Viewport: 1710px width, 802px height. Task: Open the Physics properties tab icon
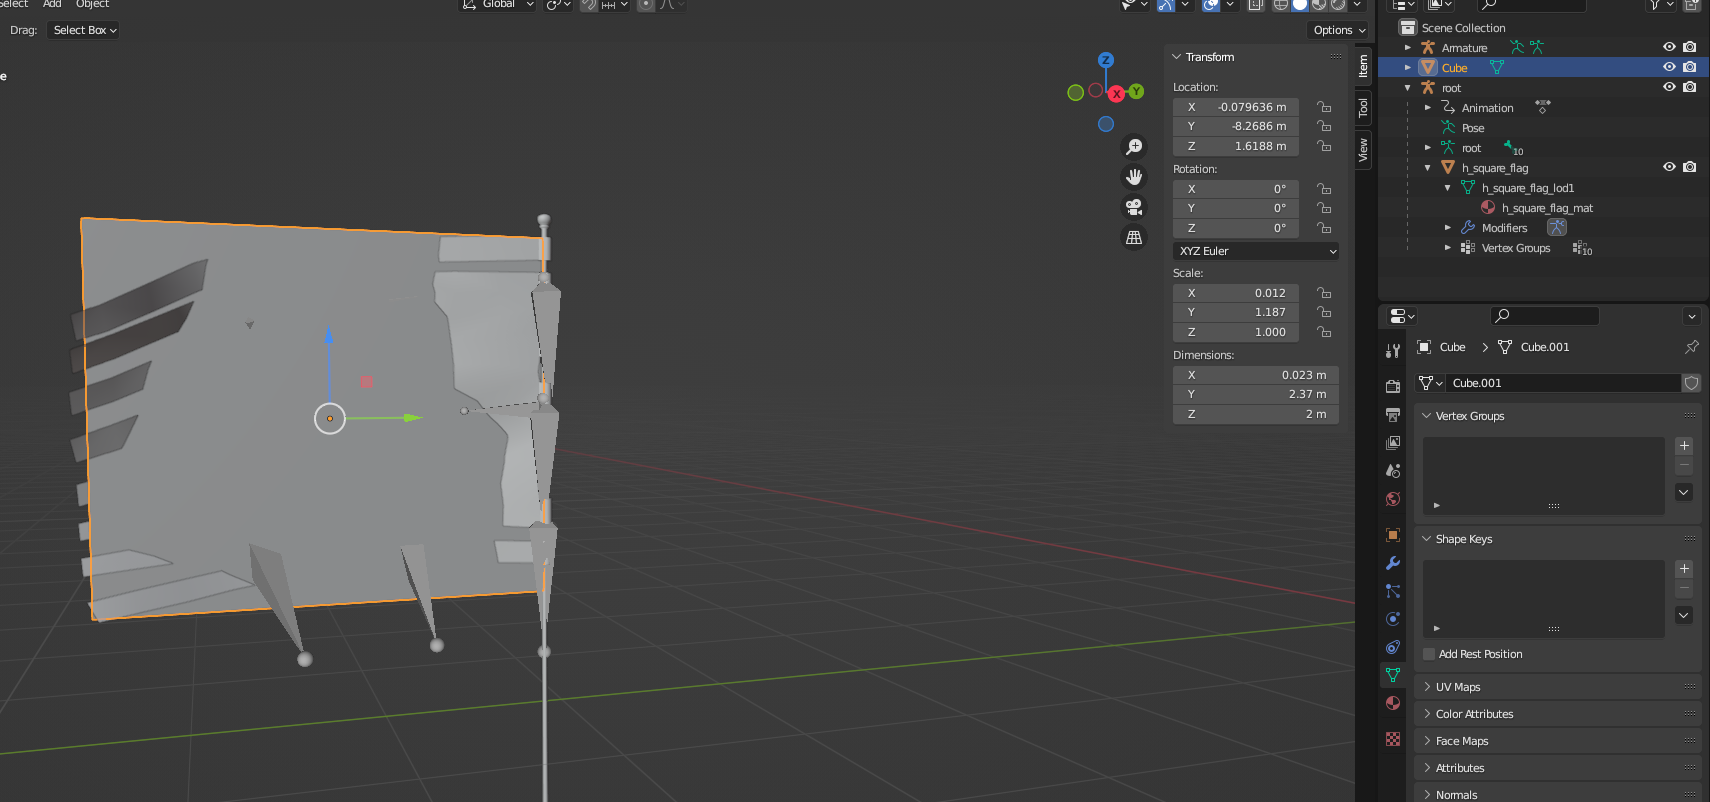[1393, 619]
